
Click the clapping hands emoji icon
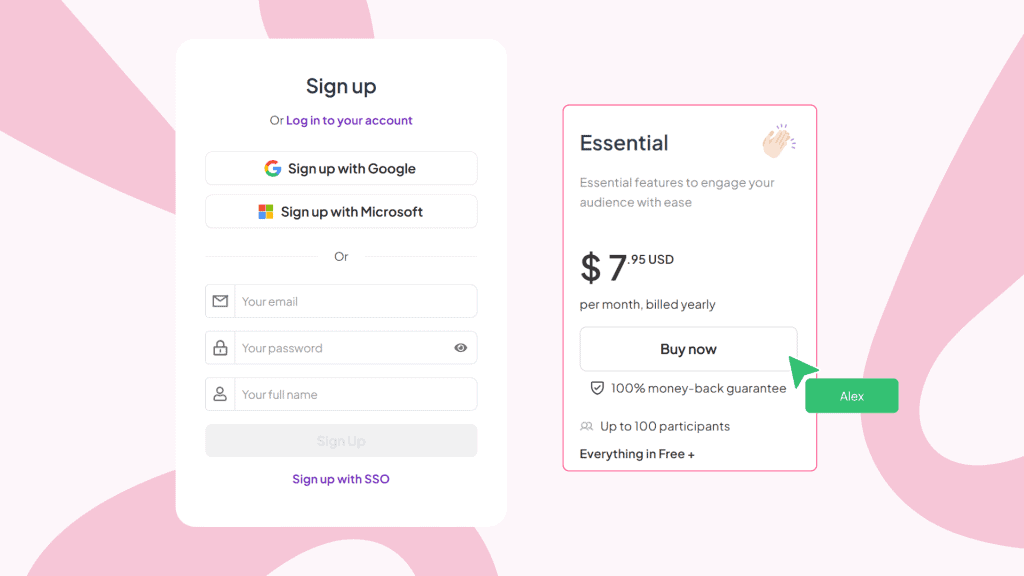click(777, 142)
